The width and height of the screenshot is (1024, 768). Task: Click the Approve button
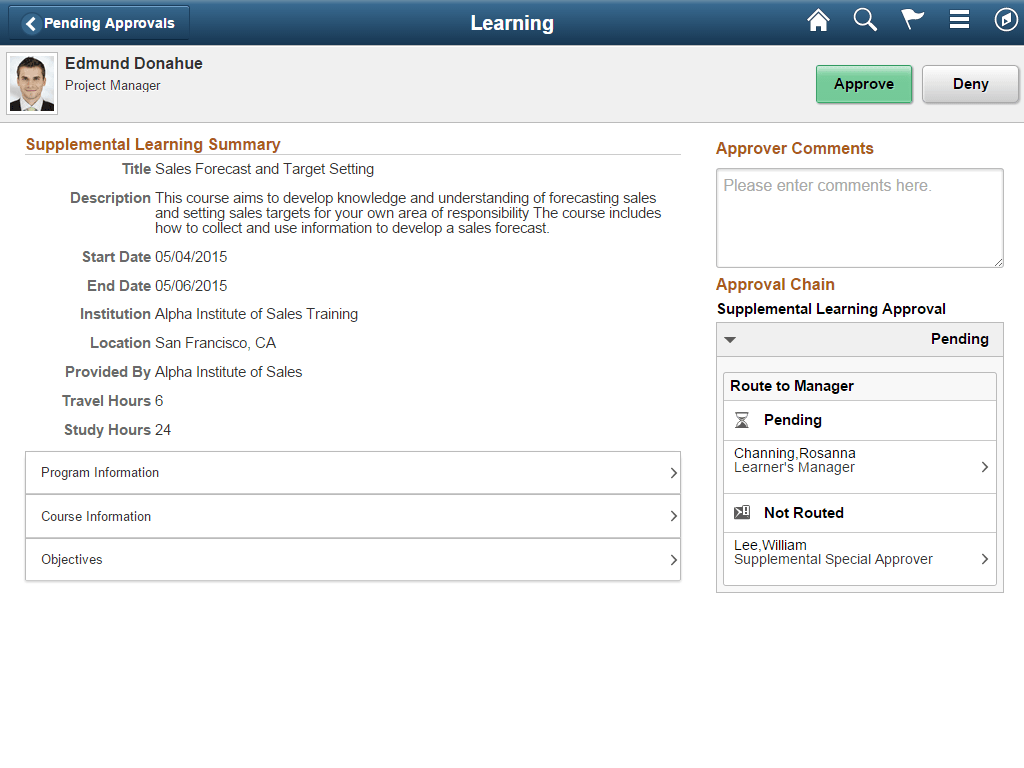pyautogui.click(x=863, y=84)
